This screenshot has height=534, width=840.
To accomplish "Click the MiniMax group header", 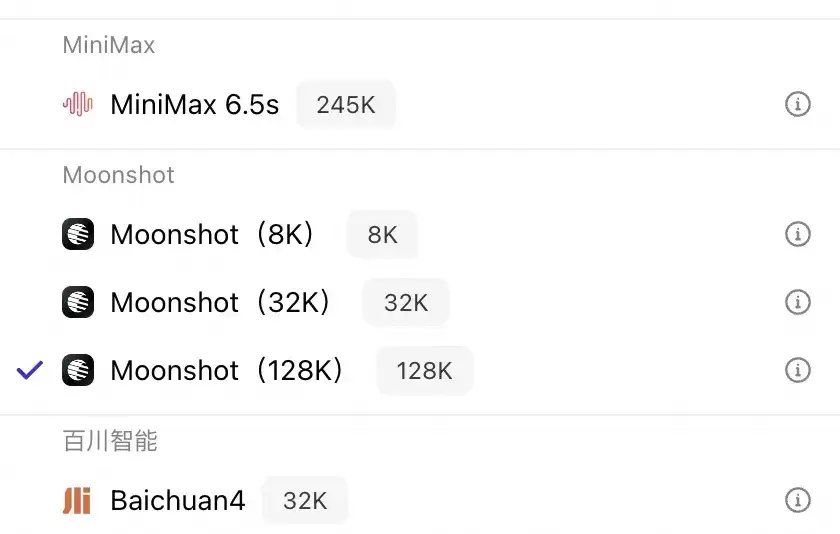I will [109, 45].
